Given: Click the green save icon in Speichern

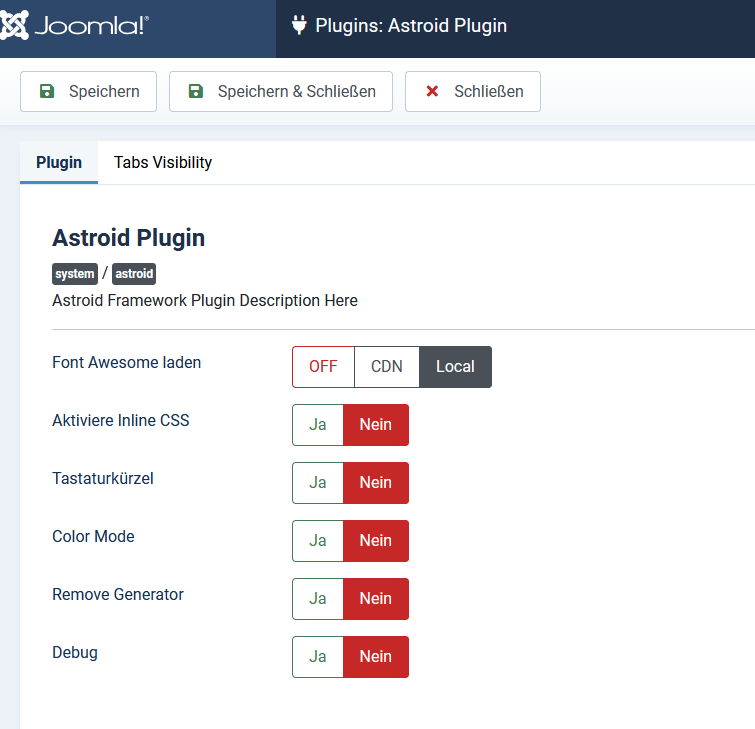Looking at the screenshot, I should tap(47, 91).
